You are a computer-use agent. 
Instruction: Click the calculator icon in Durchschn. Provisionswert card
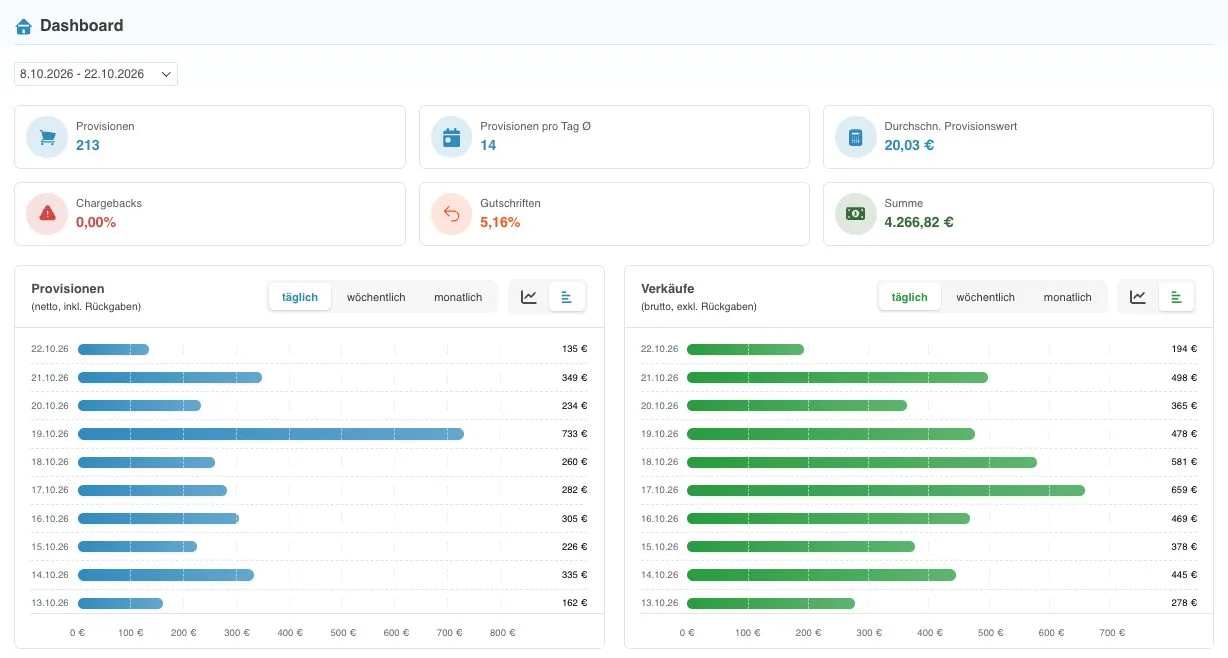tap(855, 137)
